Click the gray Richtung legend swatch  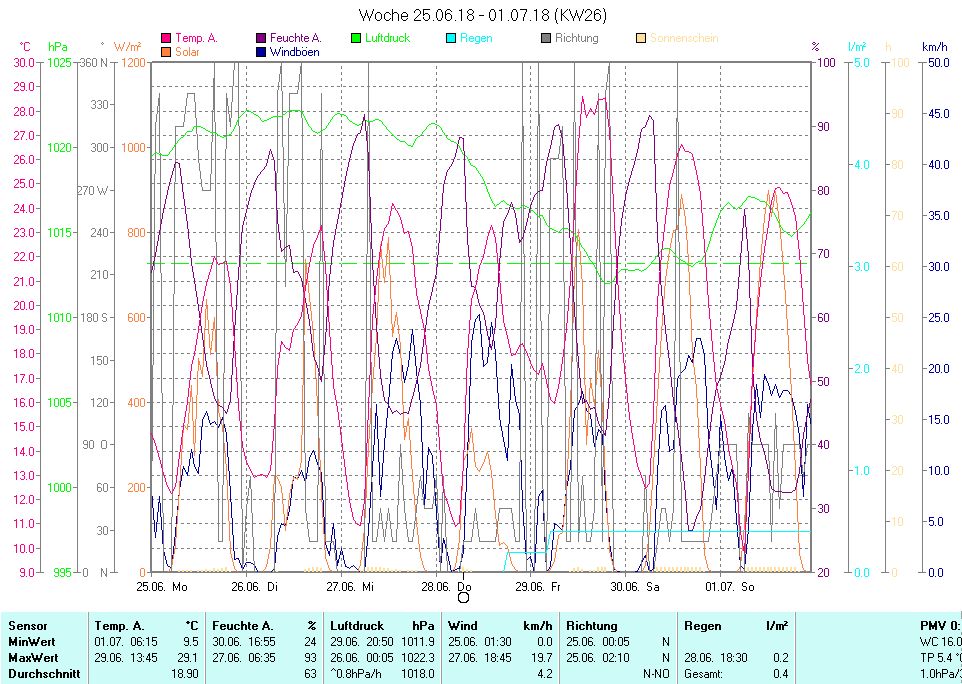546,38
